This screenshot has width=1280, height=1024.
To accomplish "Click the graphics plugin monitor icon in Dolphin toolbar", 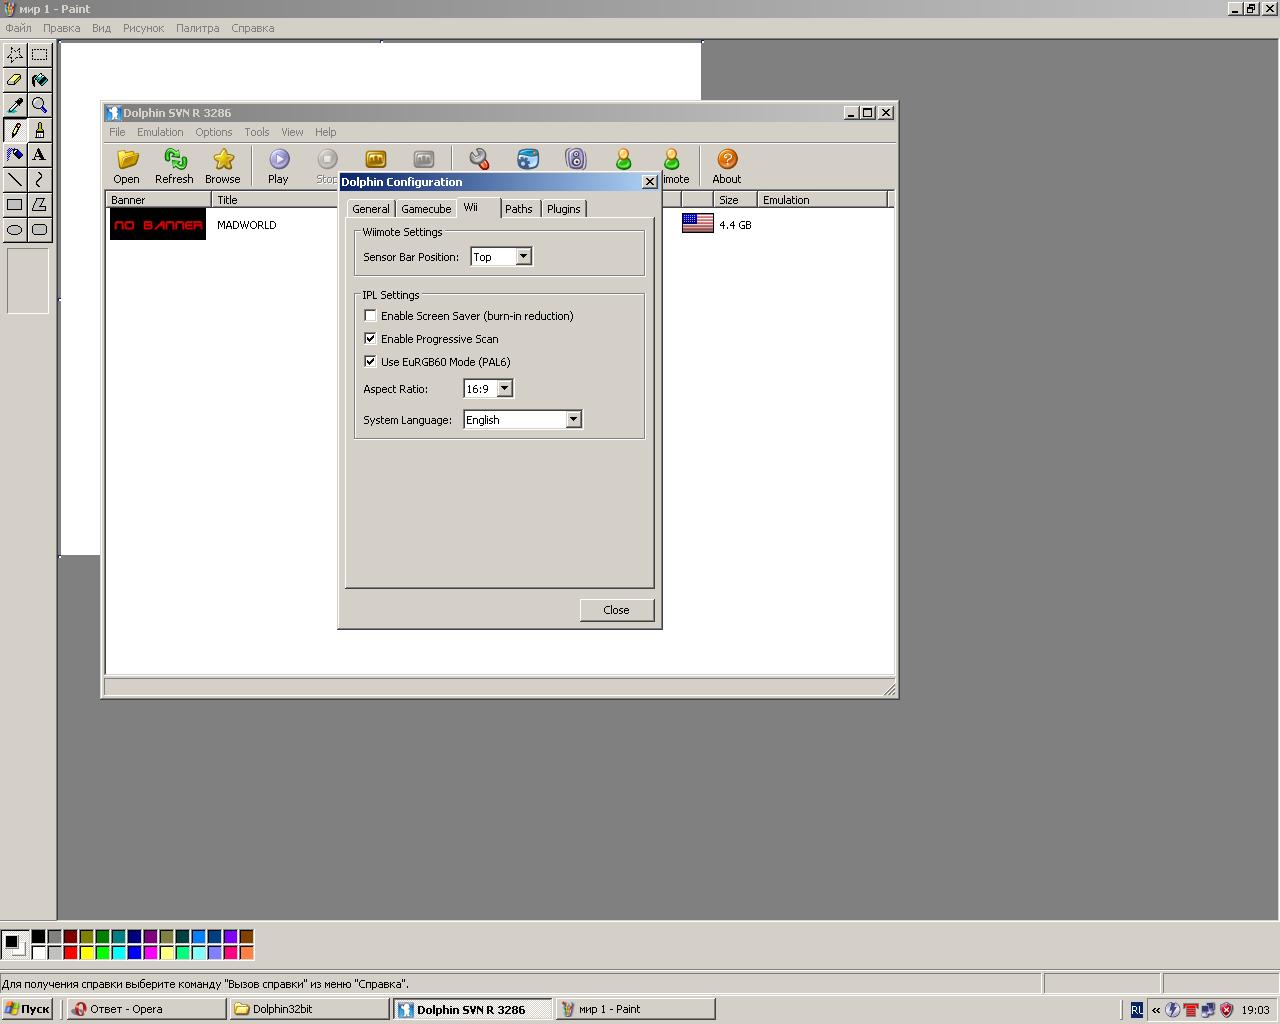I will 527,159.
